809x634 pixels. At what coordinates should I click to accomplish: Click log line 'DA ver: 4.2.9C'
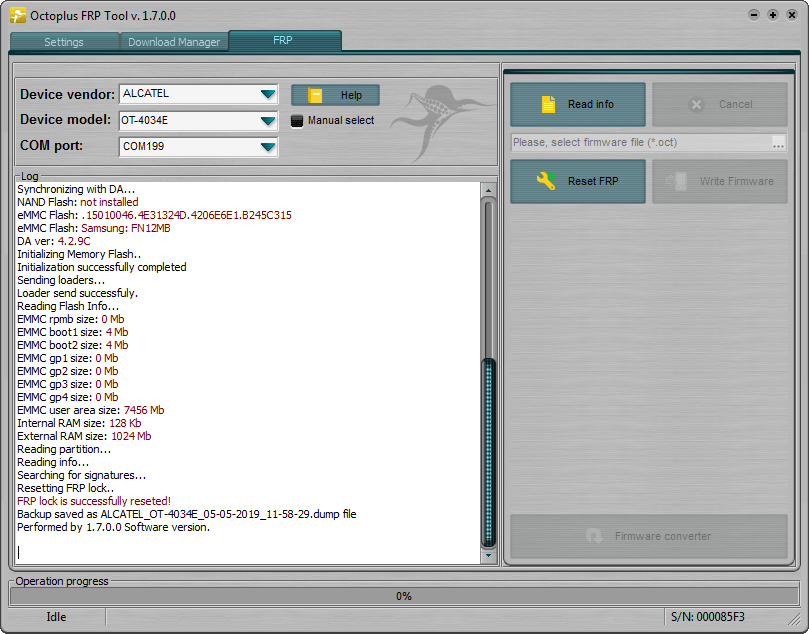[54, 241]
